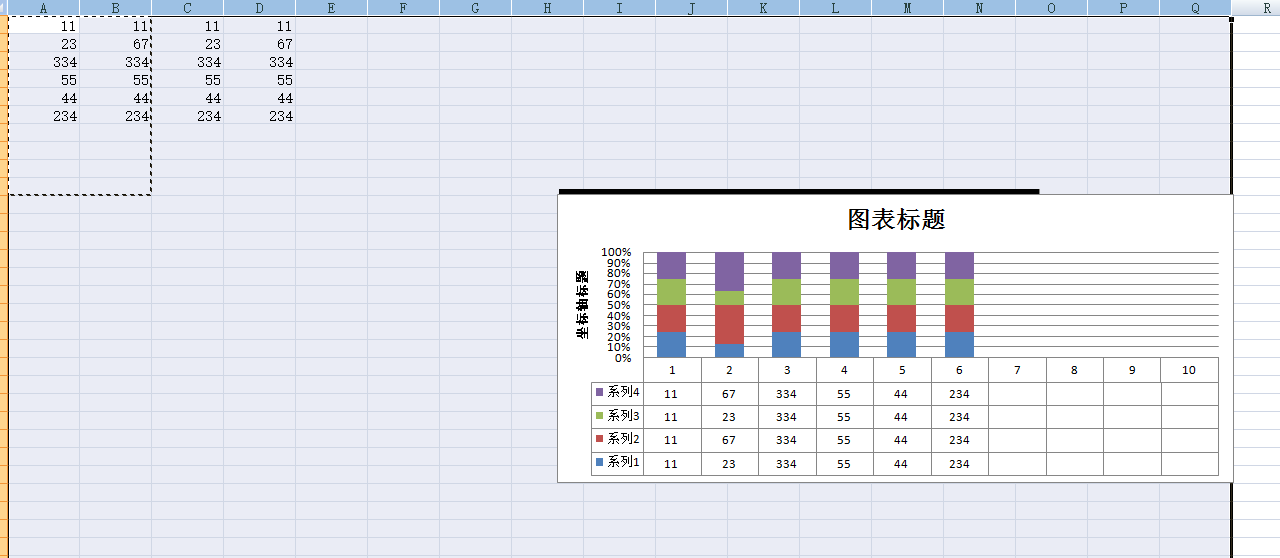Click 系列4 row value 67
1280x558 pixels.
pos(729,394)
